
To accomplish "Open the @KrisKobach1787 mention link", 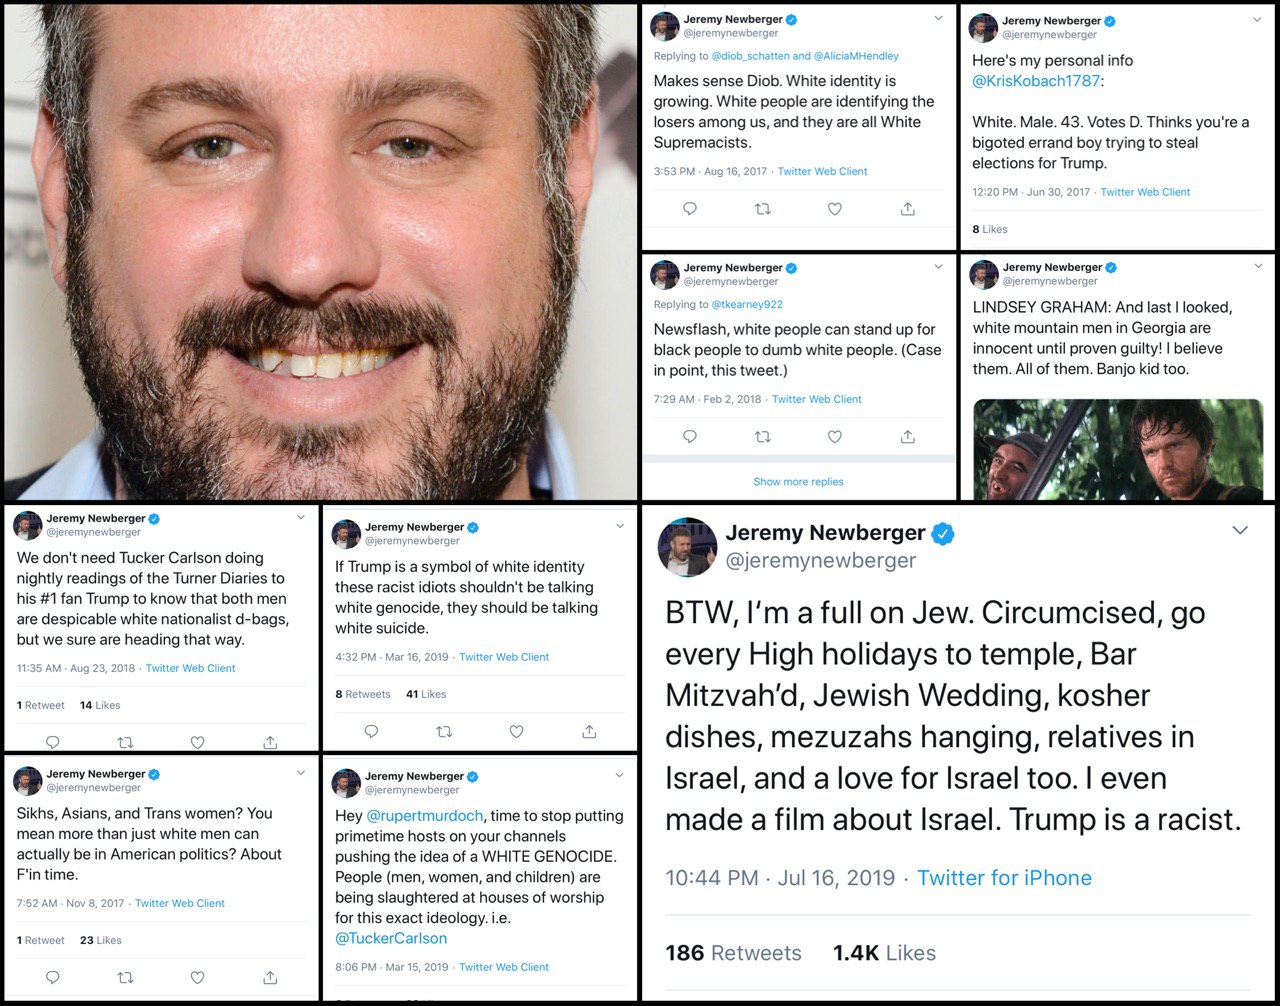I will coord(1036,81).
